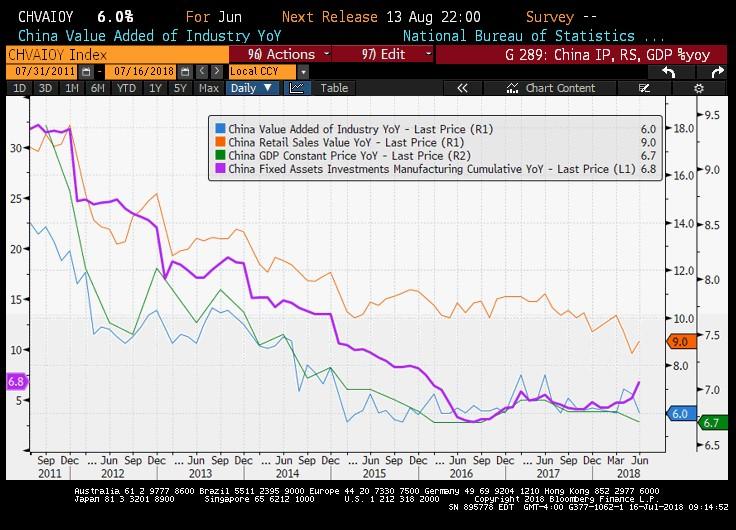Viewport: 736px width, 530px height.
Task: Select the 3D range tab
Action: click(45, 88)
